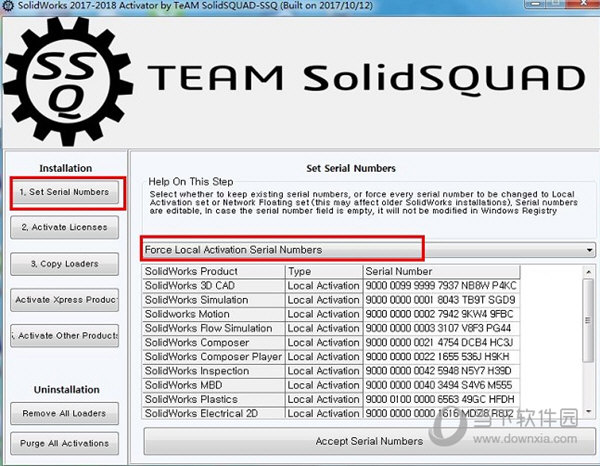
Task: Click the Type cell for SolidWorks Plastics
Action: [x=324, y=399]
